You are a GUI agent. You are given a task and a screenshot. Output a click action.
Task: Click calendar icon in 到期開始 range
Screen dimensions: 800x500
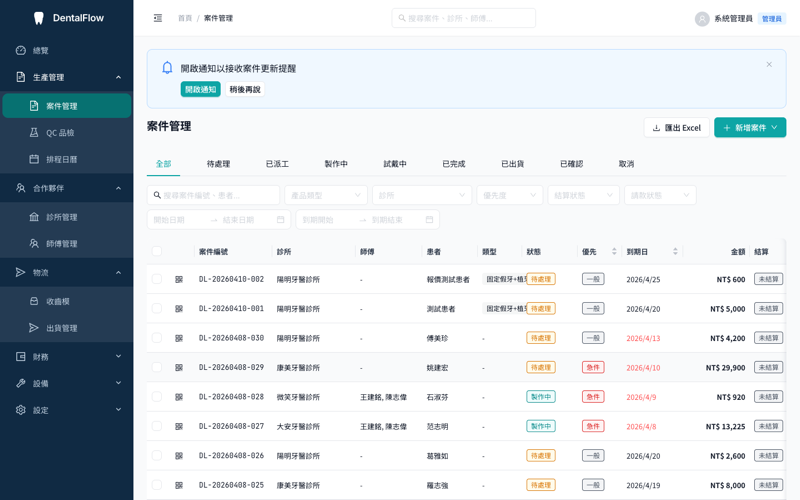(x=429, y=219)
